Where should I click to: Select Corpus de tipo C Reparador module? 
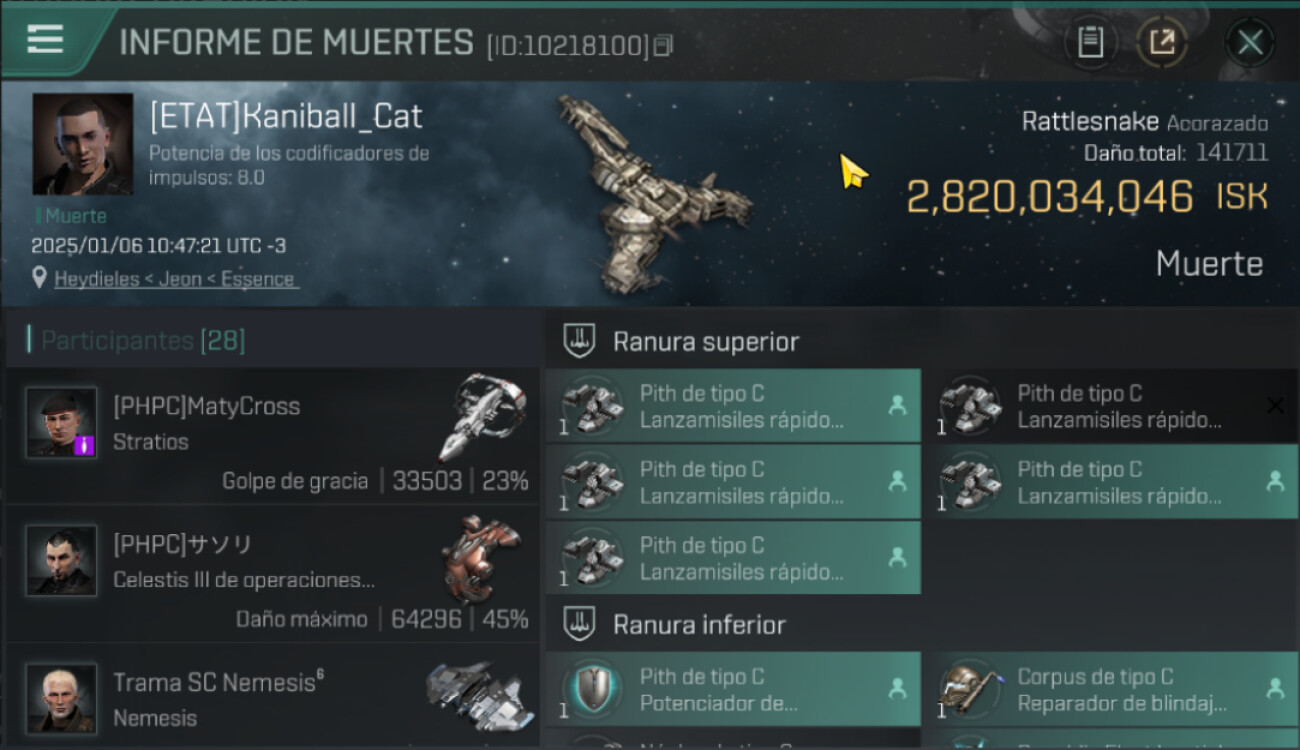(1111, 689)
